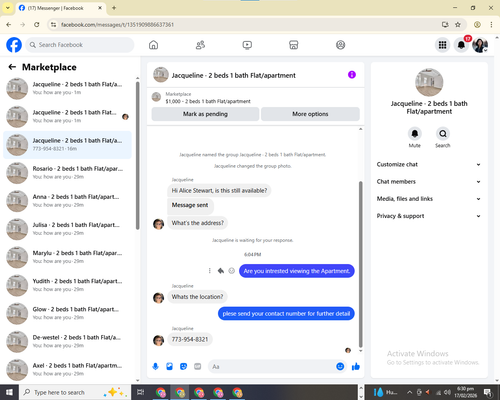Image resolution: width=500 pixels, height=400 pixels.
Task: Click the Windows 'Type here to search' box
Action: (x=75, y=392)
